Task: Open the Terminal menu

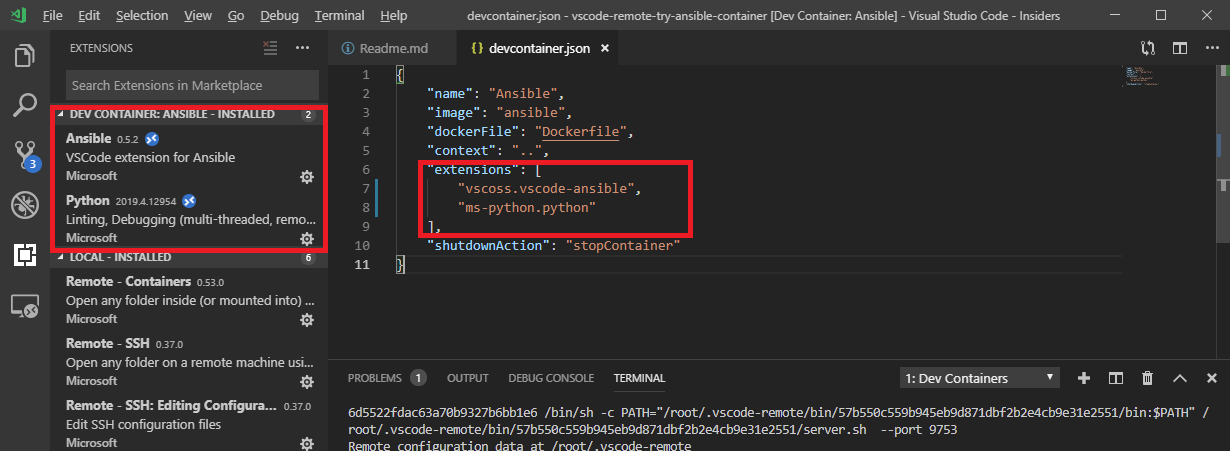Action: 339,16
